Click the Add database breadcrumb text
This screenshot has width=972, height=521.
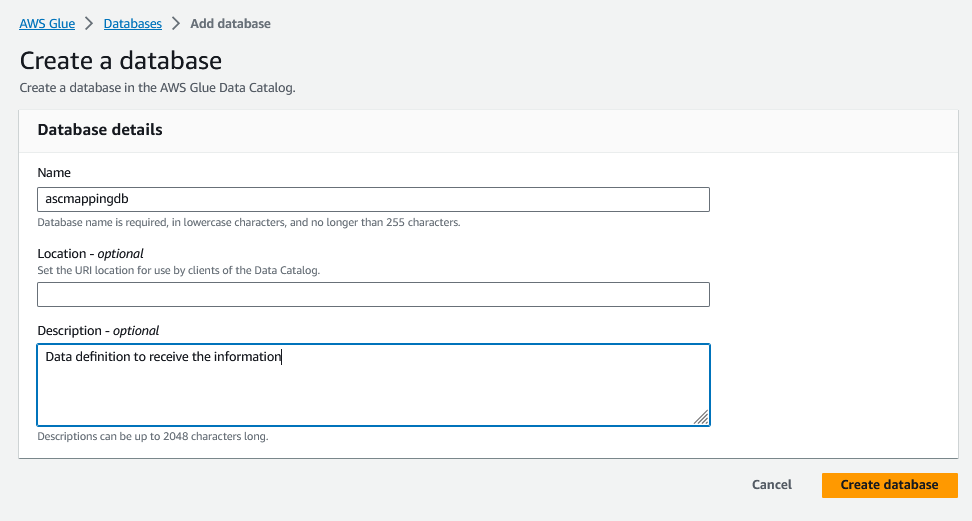[229, 23]
